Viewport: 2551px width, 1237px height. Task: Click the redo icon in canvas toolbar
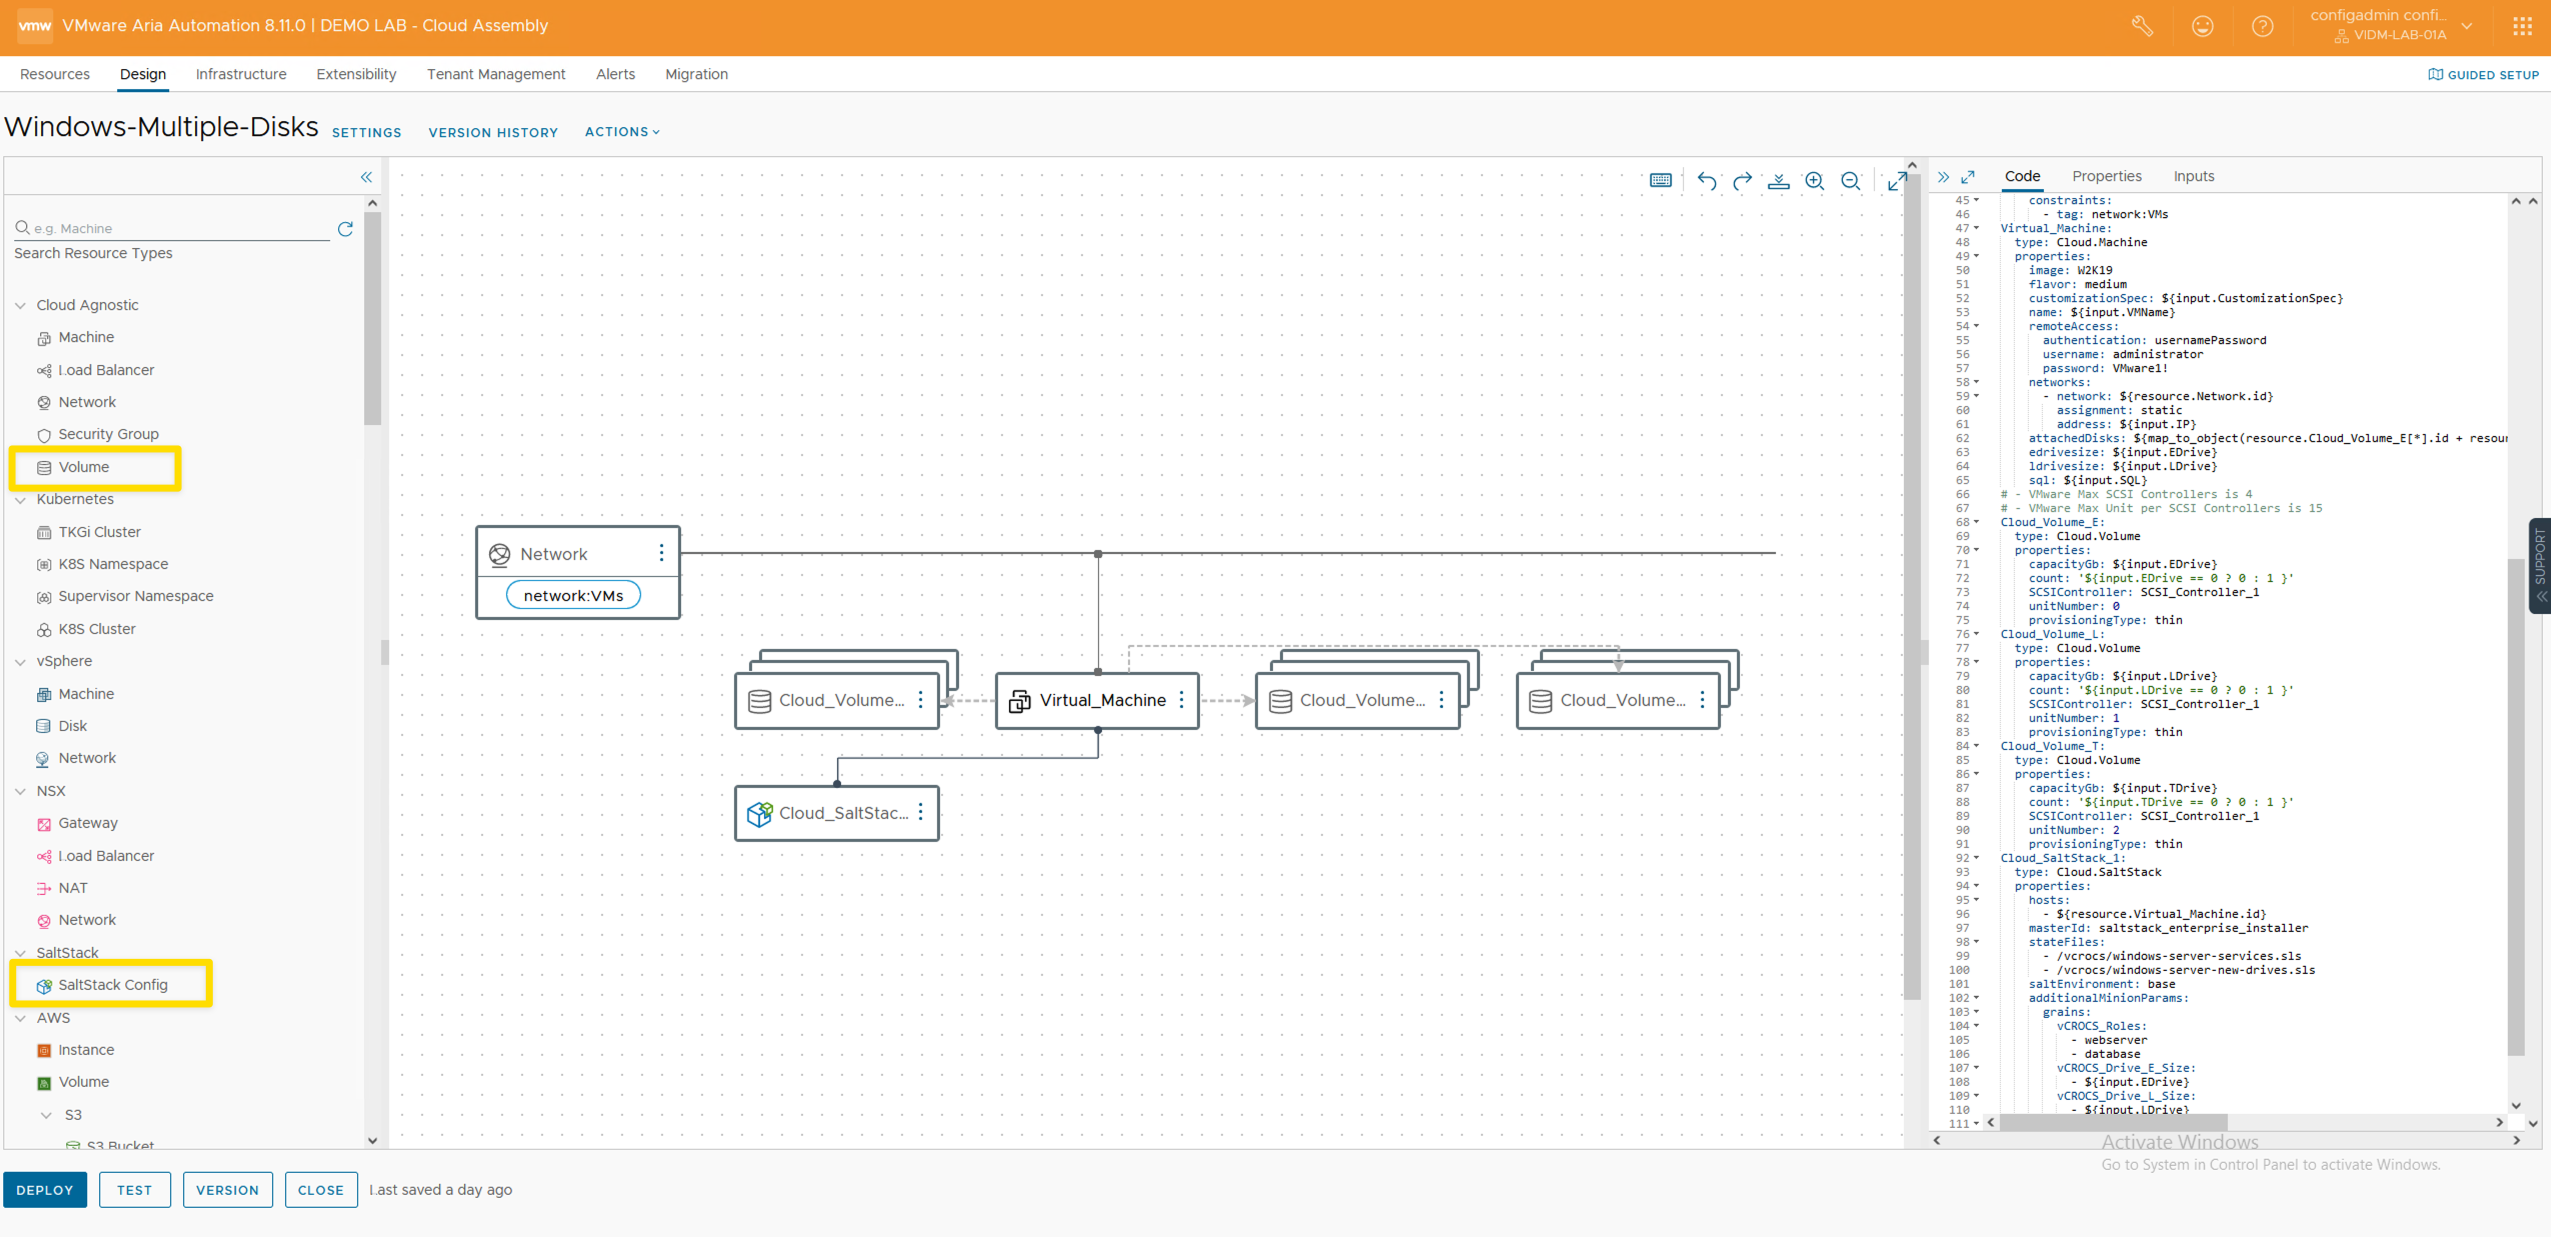(1742, 181)
